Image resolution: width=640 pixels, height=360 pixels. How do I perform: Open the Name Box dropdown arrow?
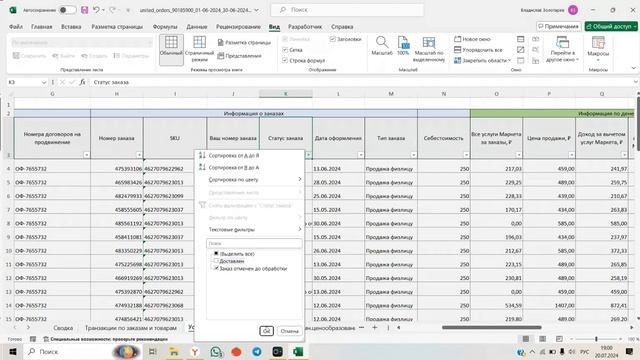tap(44, 82)
